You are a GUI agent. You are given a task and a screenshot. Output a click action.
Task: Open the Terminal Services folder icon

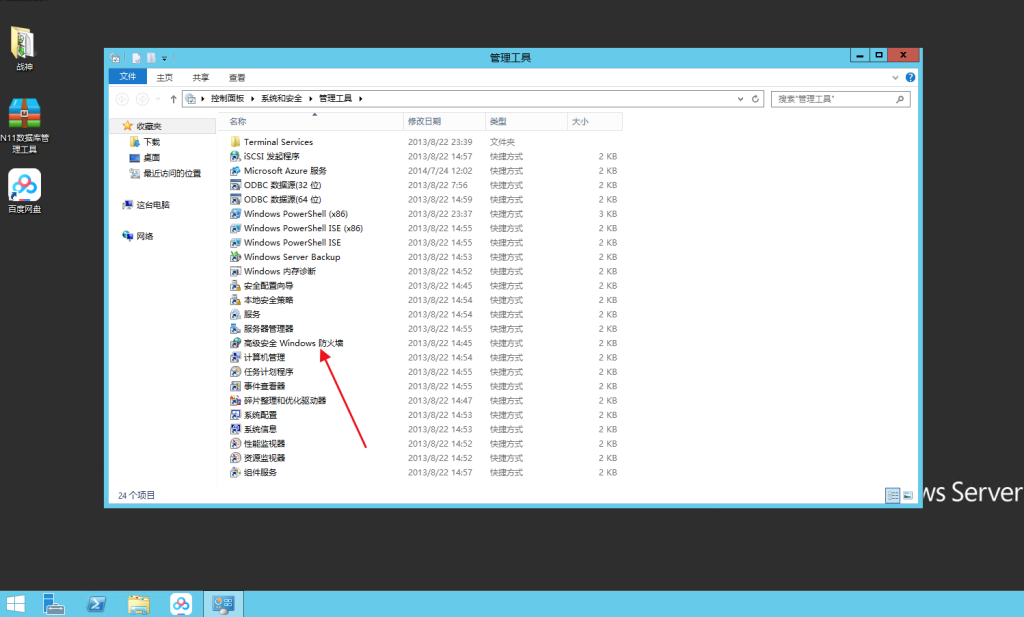235,142
